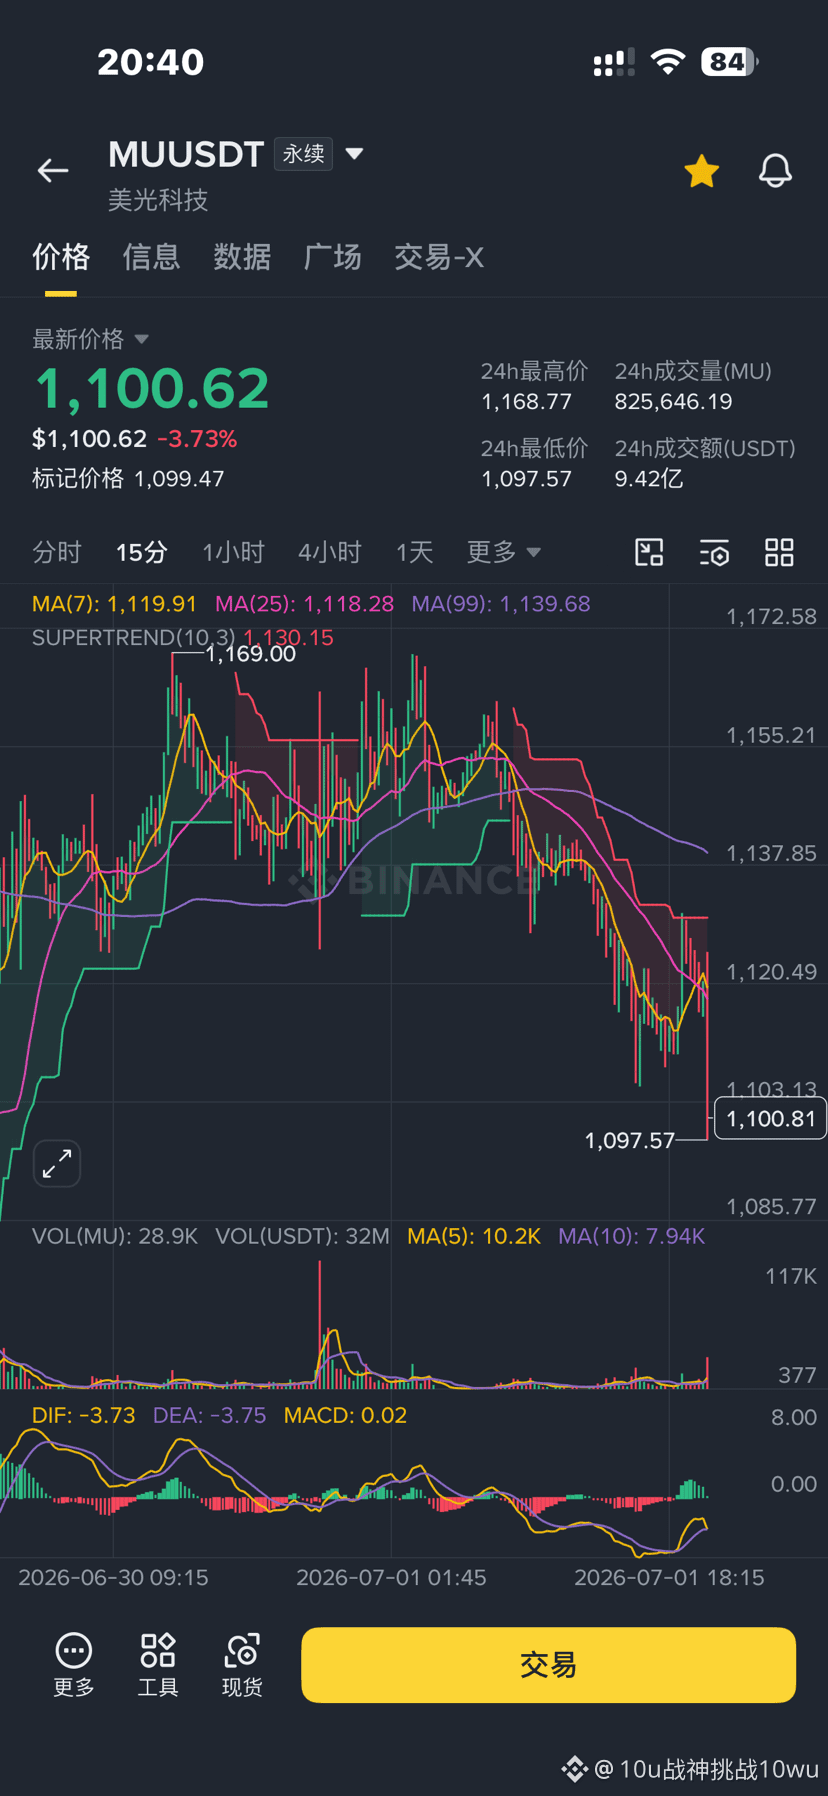Tap the MACD value label
Image resolution: width=828 pixels, height=1796 pixels.
click(345, 1415)
